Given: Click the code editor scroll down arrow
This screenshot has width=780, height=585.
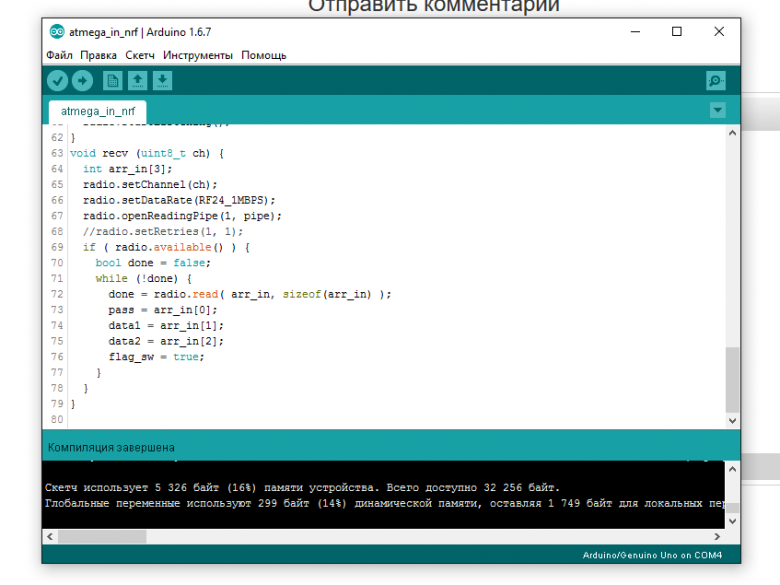Looking at the screenshot, I should (x=732, y=421).
